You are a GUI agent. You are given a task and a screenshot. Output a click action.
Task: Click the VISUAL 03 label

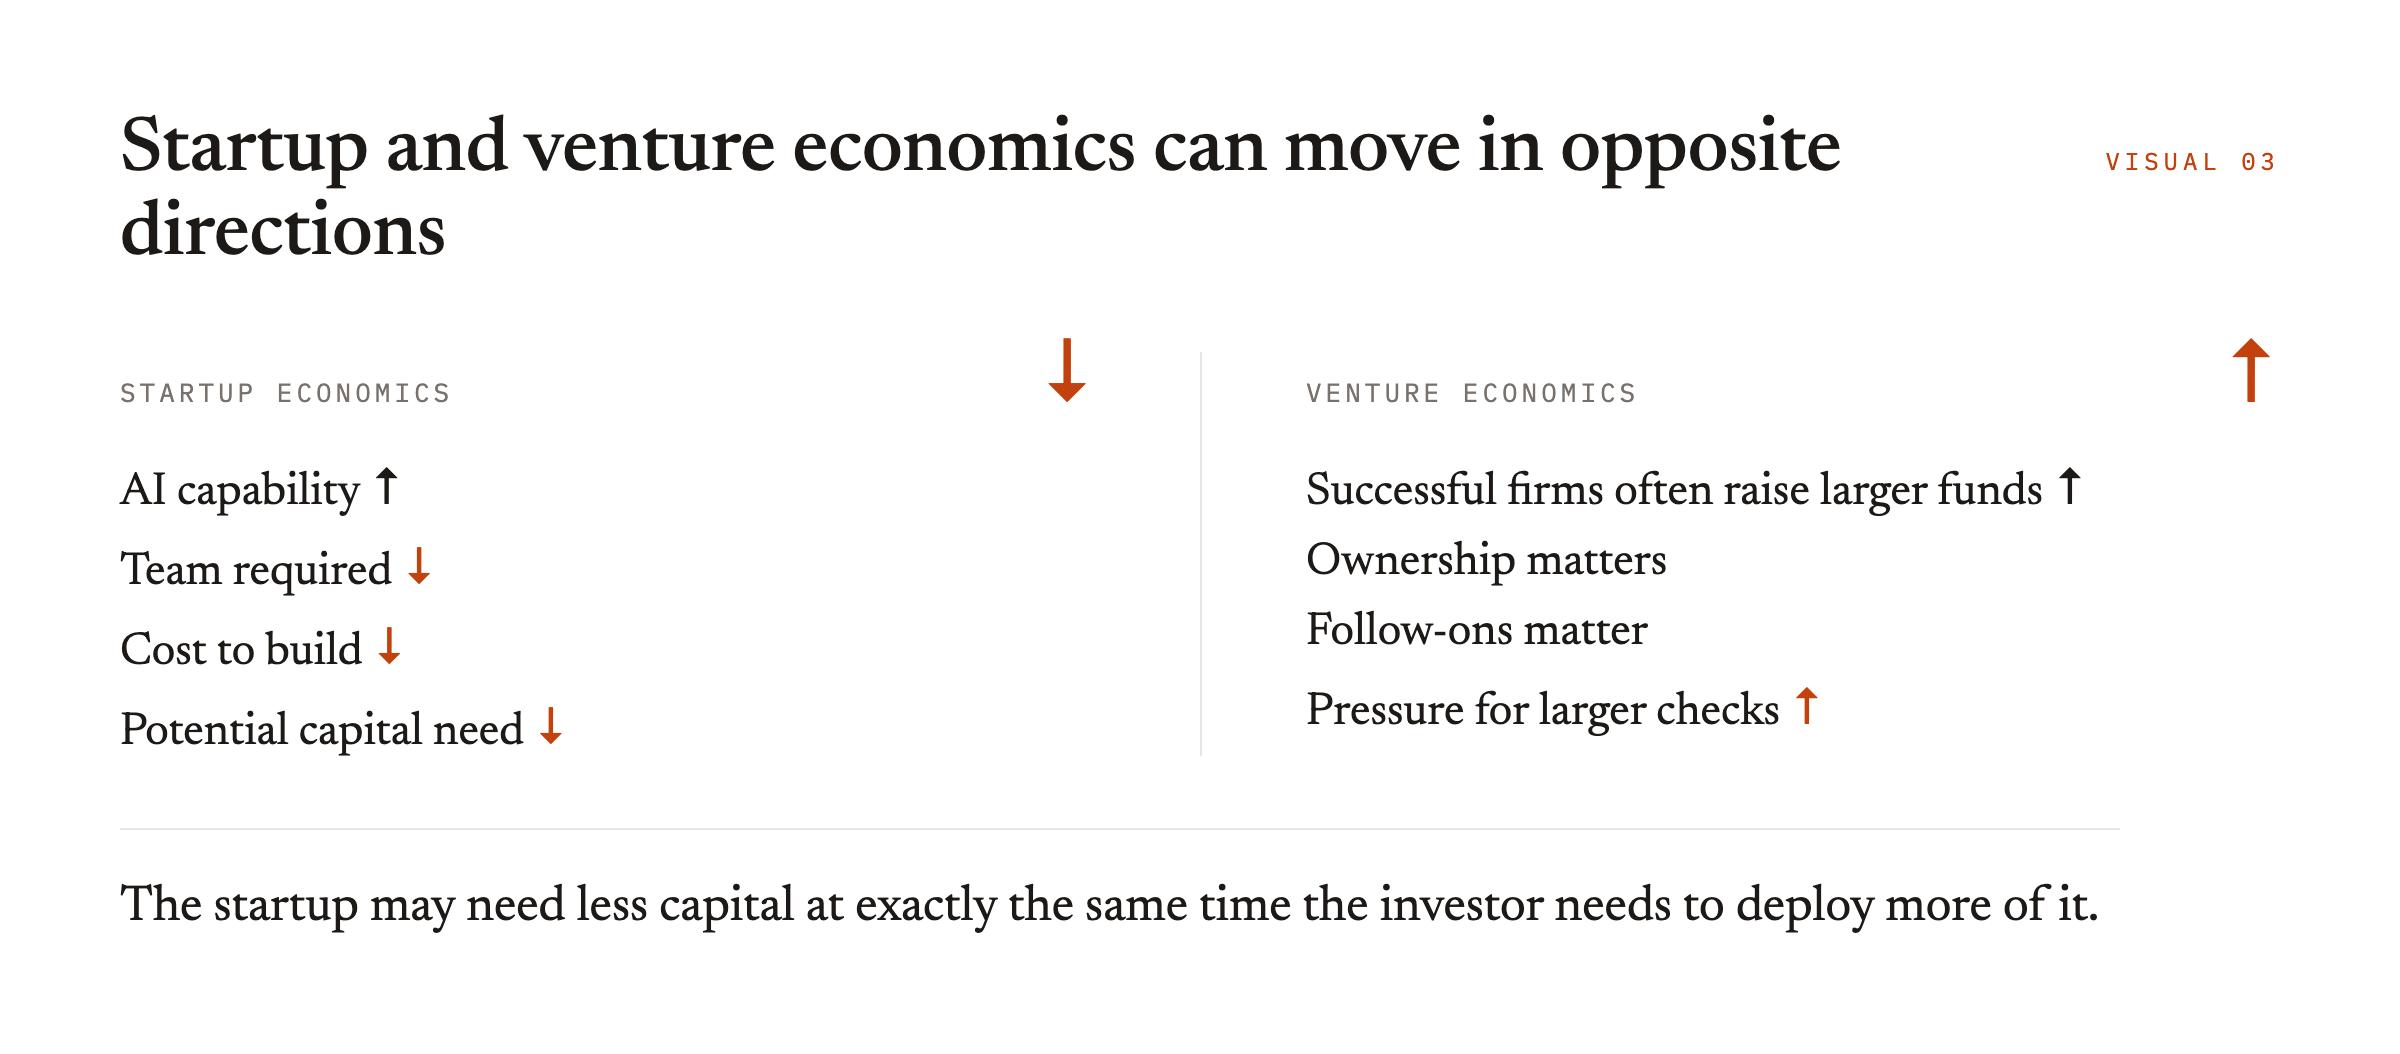2190,162
